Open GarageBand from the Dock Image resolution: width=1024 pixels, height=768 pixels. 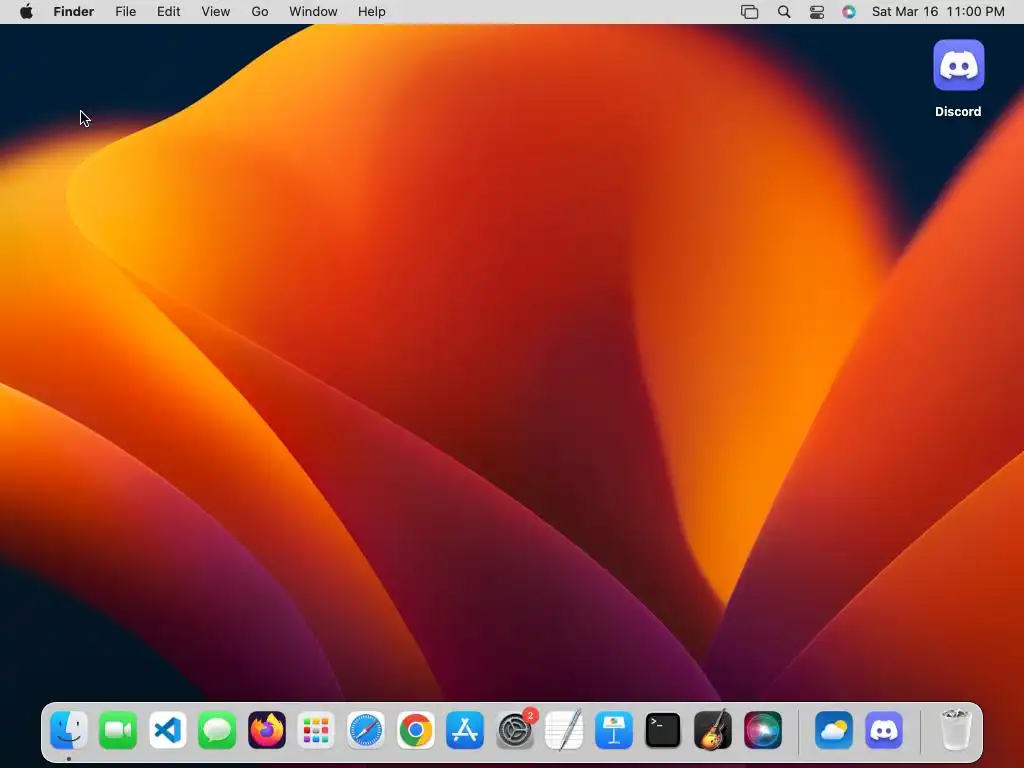pyautogui.click(x=712, y=729)
